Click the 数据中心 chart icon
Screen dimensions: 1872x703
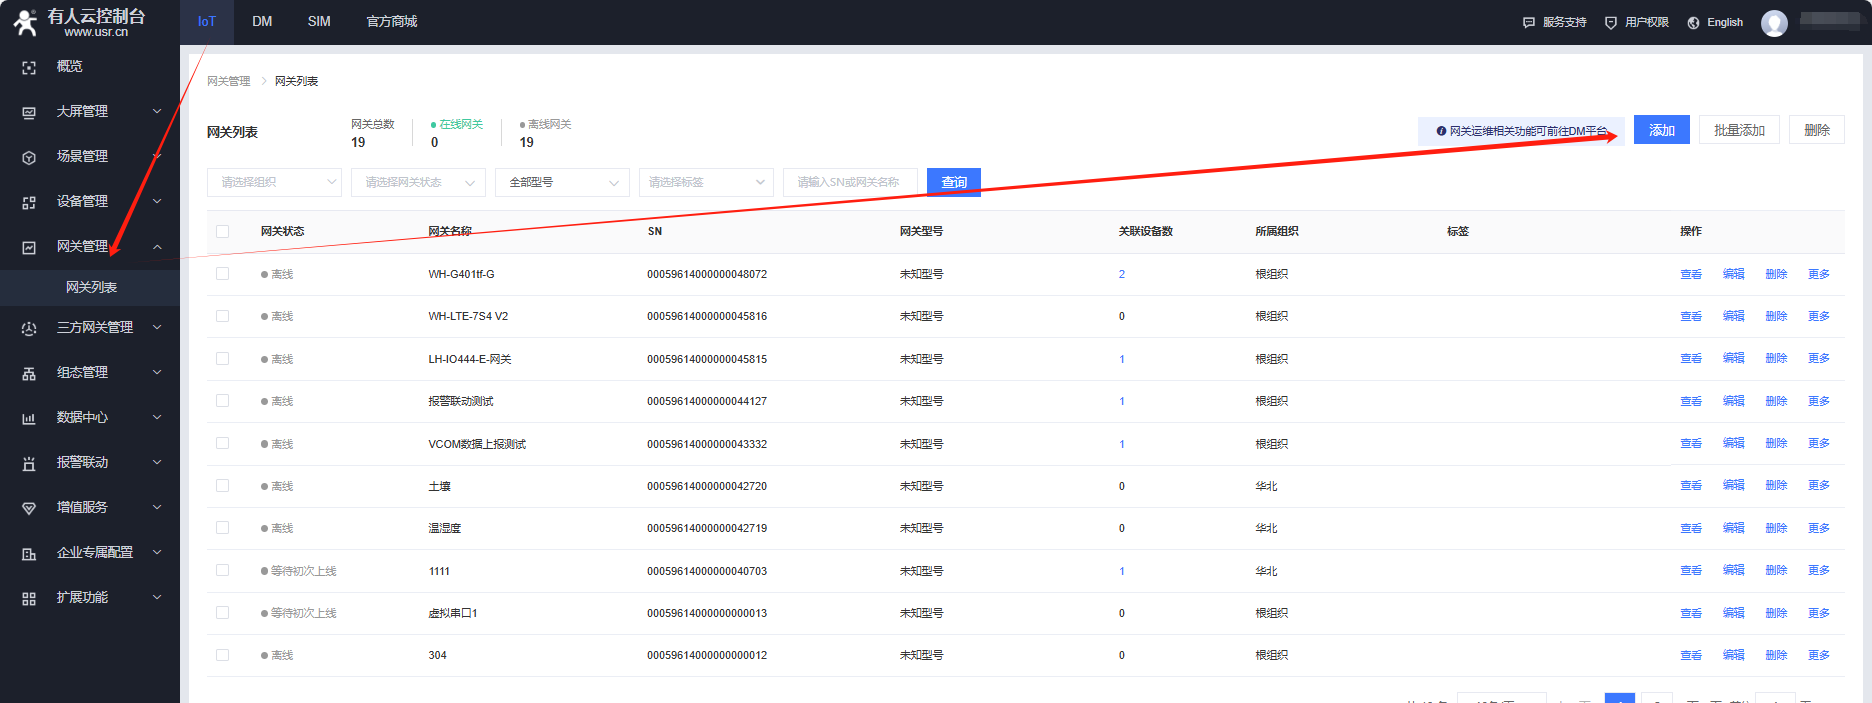[x=29, y=418]
